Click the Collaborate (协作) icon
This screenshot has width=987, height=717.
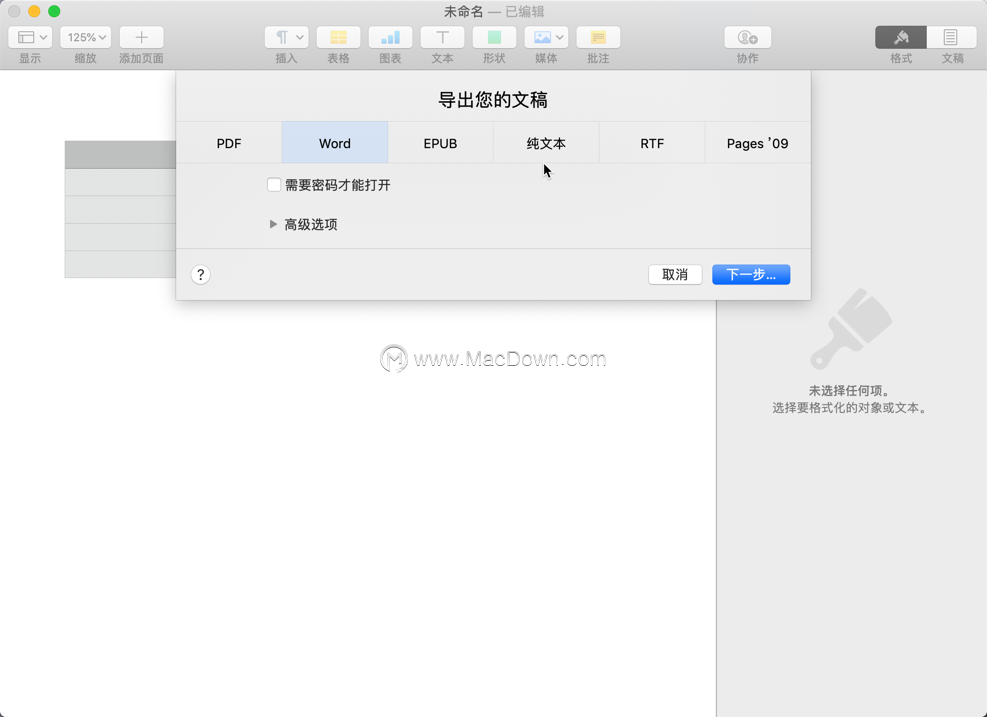[747, 37]
